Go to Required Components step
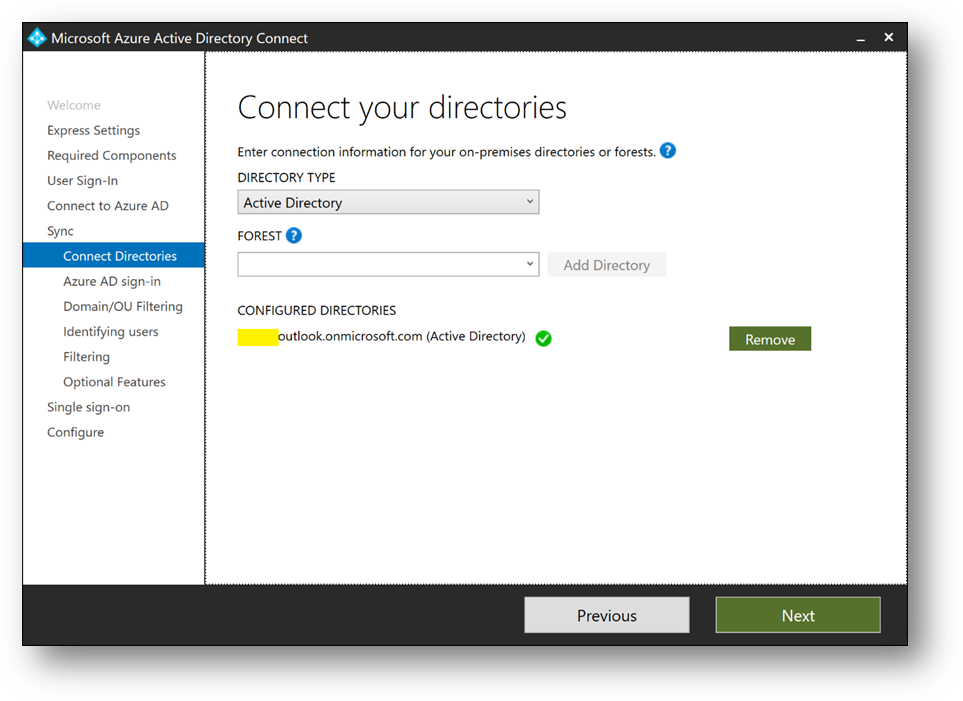Image resolution: width=963 pixels, height=701 pixels. click(x=112, y=155)
